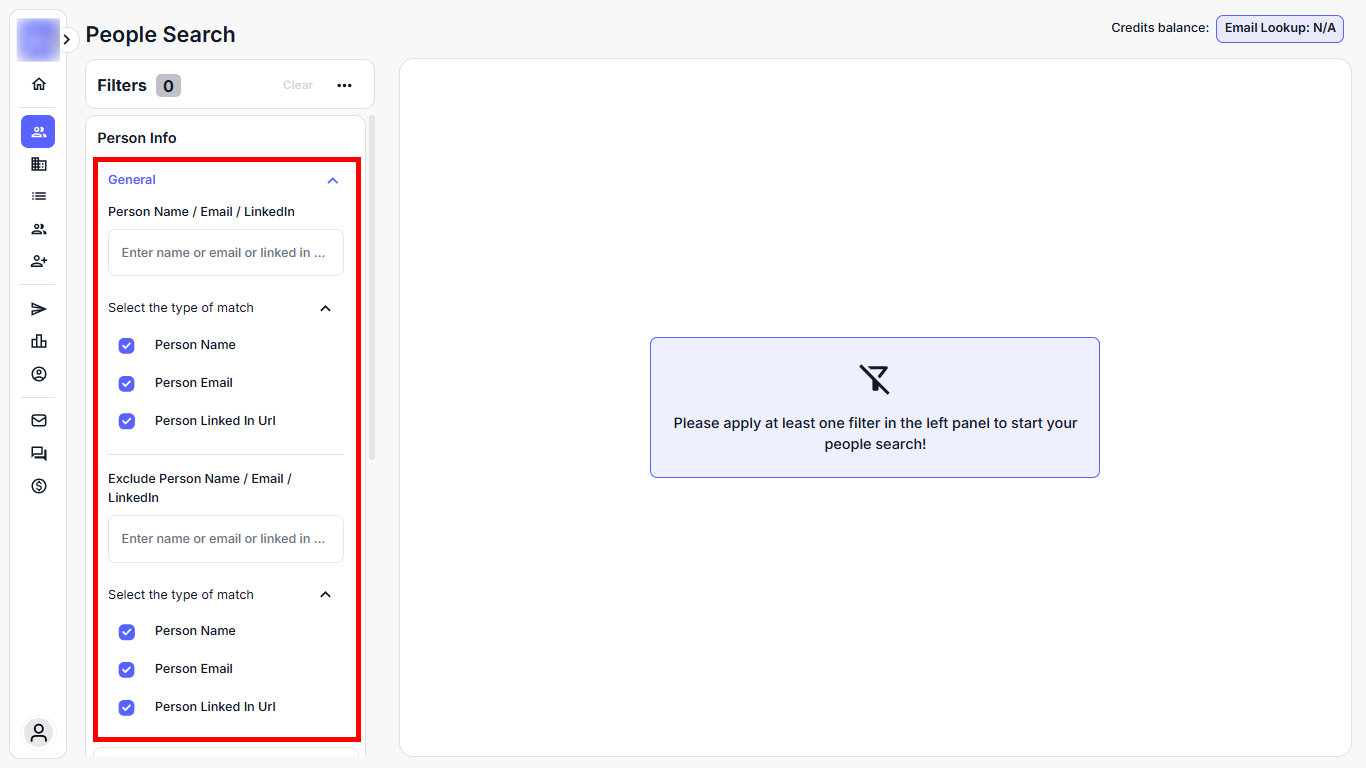The width and height of the screenshot is (1366, 768).
Task: Uncheck the first Person Name match checkbox
Action: [x=127, y=346]
